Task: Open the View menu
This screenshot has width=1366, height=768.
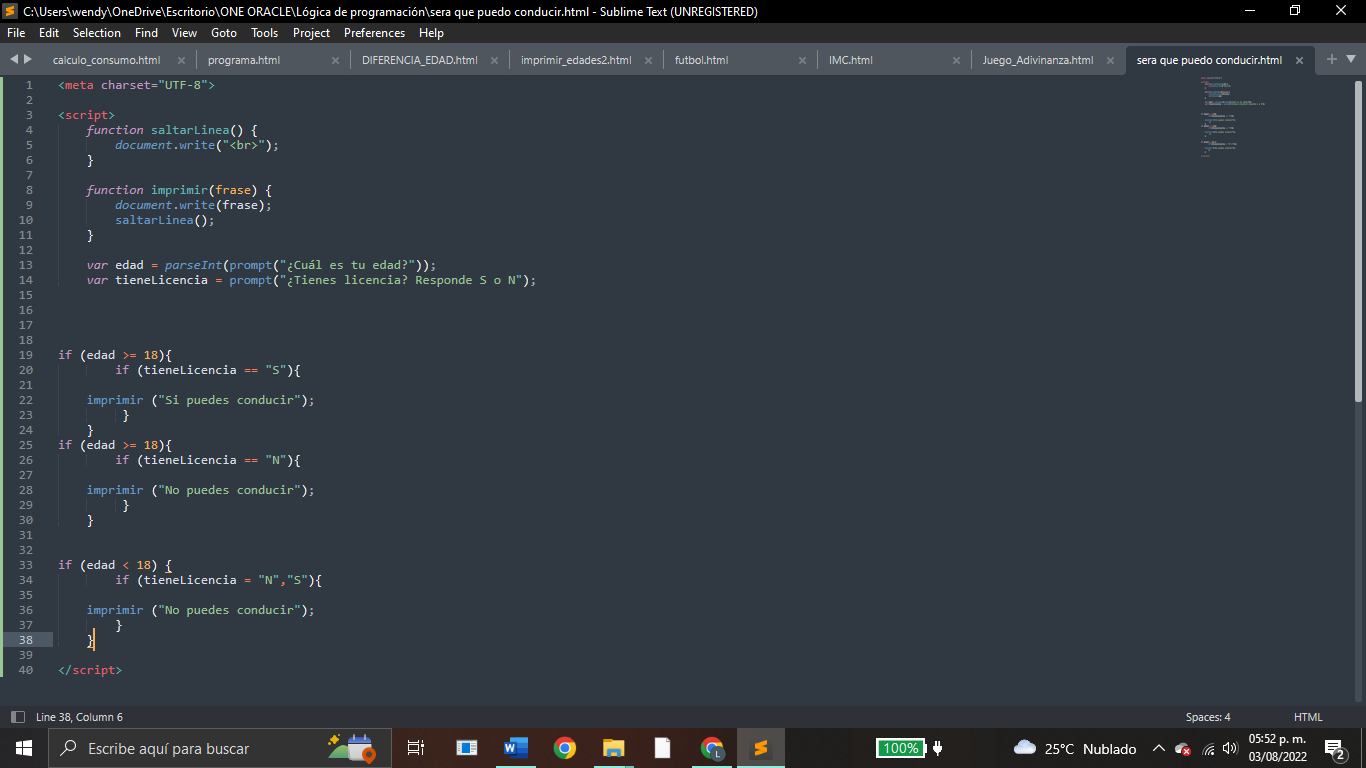Action: 185,33
